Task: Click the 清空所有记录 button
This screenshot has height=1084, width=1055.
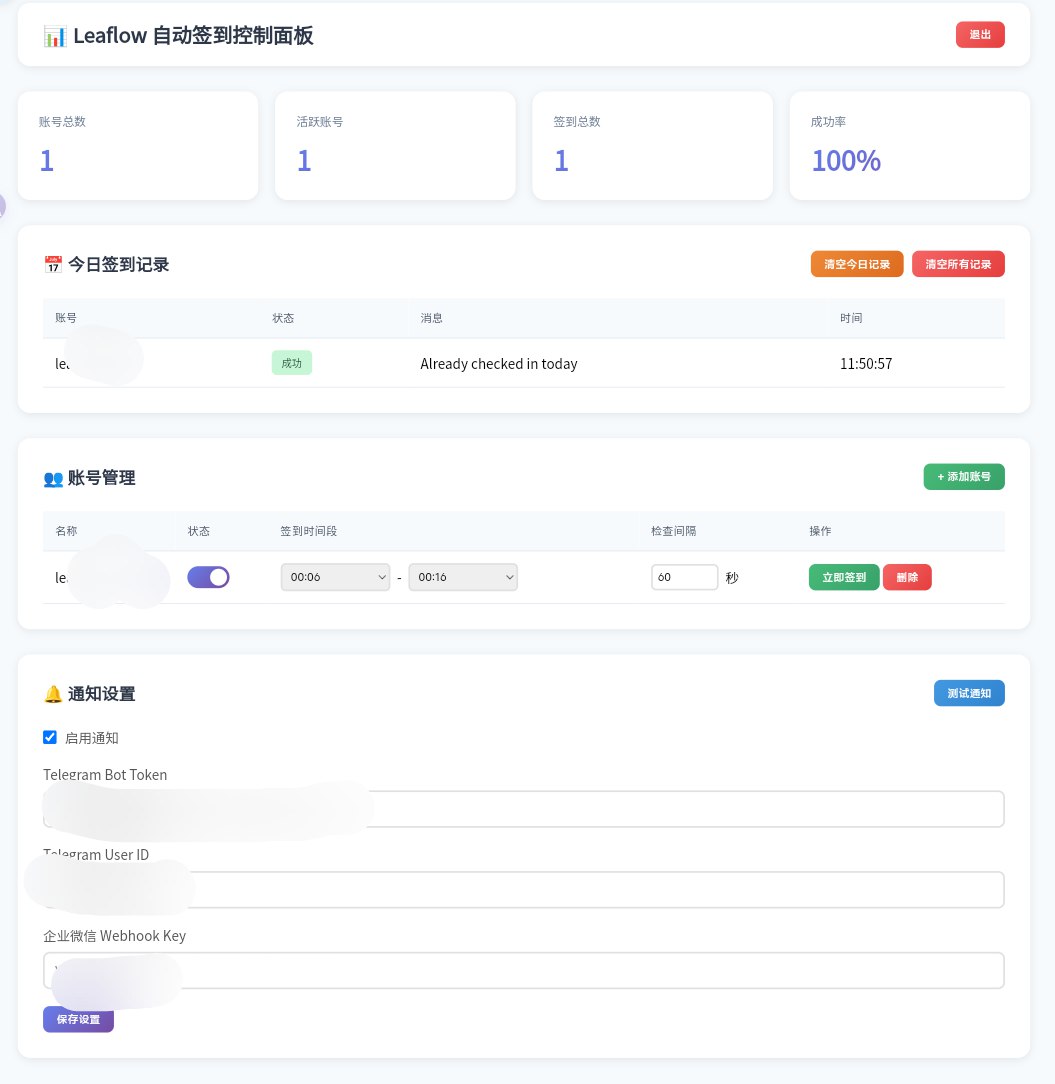Action: click(958, 264)
